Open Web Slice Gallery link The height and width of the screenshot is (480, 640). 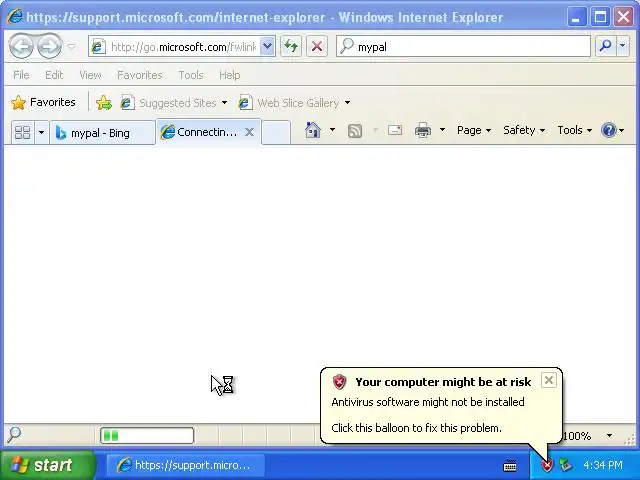pos(289,102)
